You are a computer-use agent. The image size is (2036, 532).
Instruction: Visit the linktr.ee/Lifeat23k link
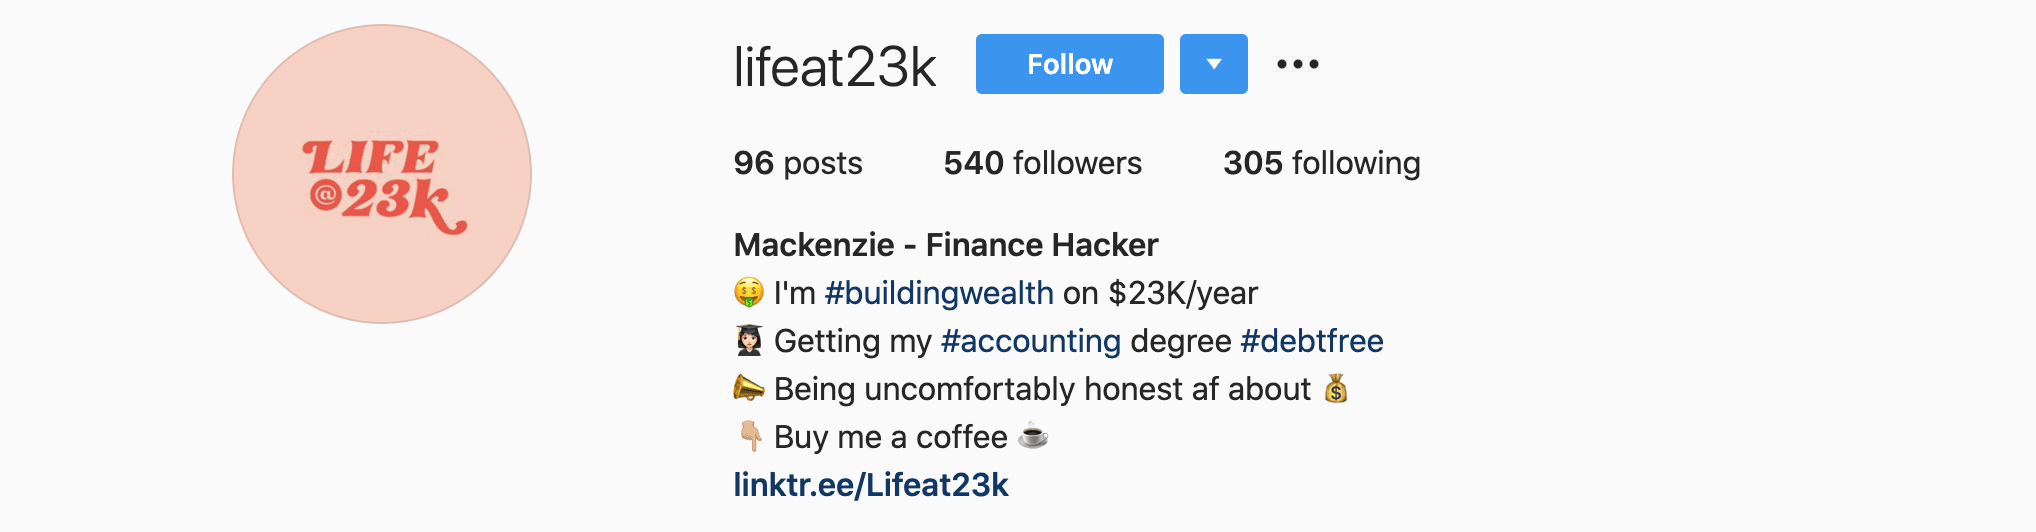(871, 485)
